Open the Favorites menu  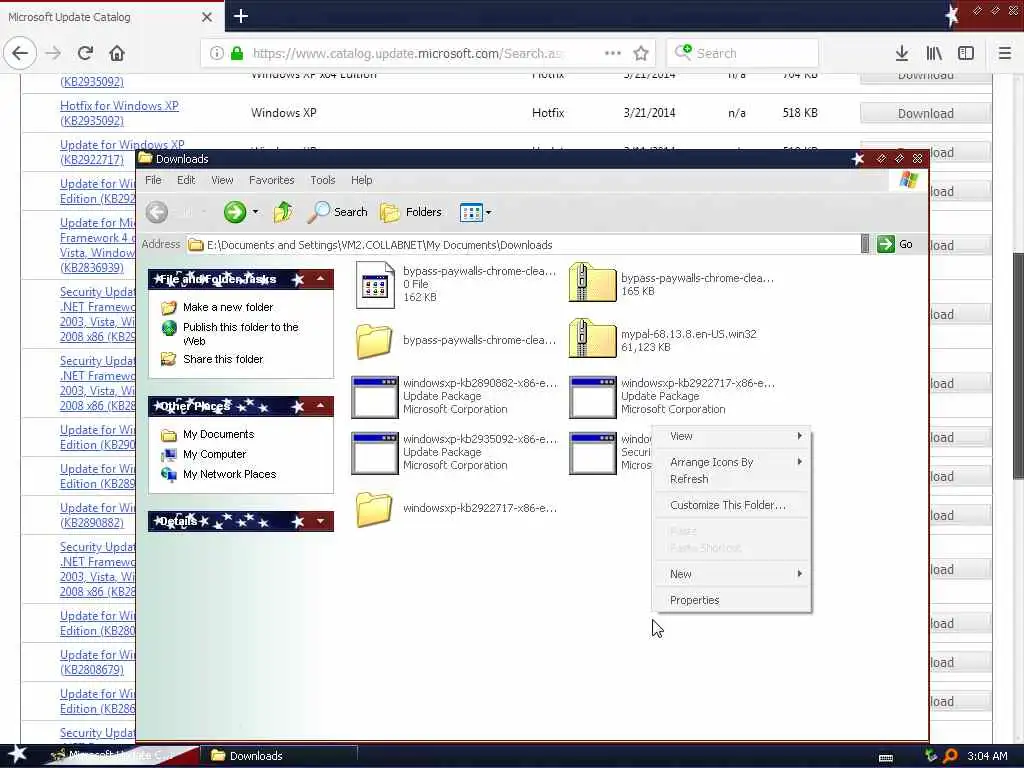click(x=272, y=180)
